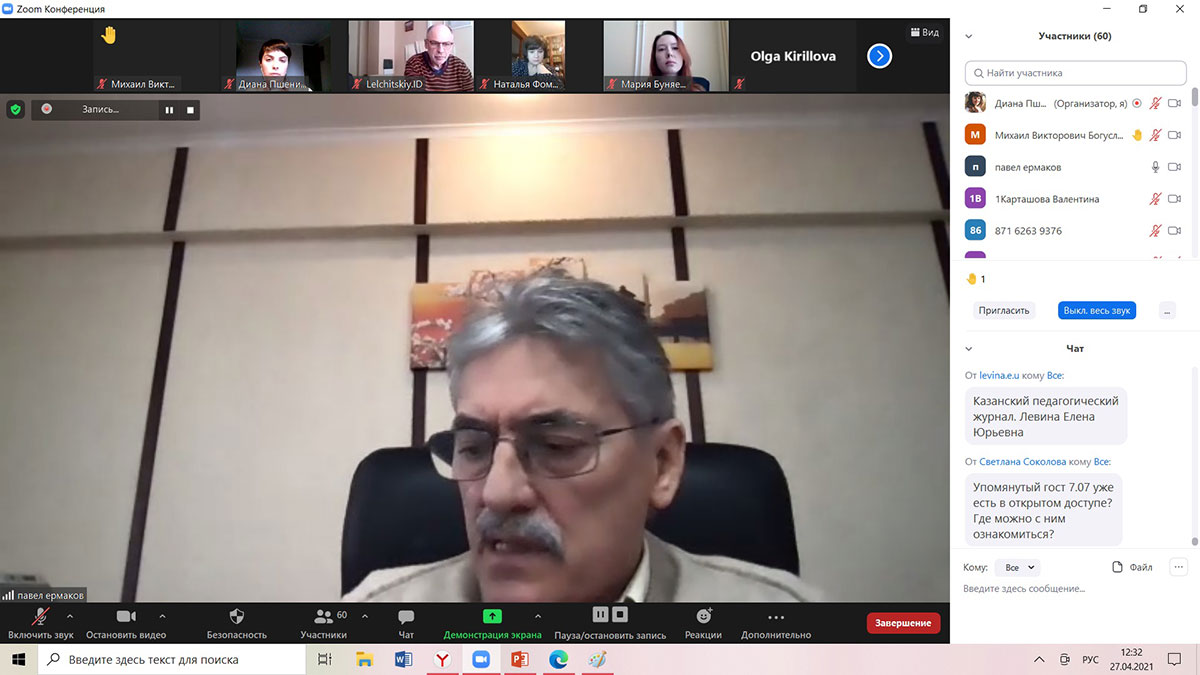Select Диана Пшени video thumbnail

283,58
